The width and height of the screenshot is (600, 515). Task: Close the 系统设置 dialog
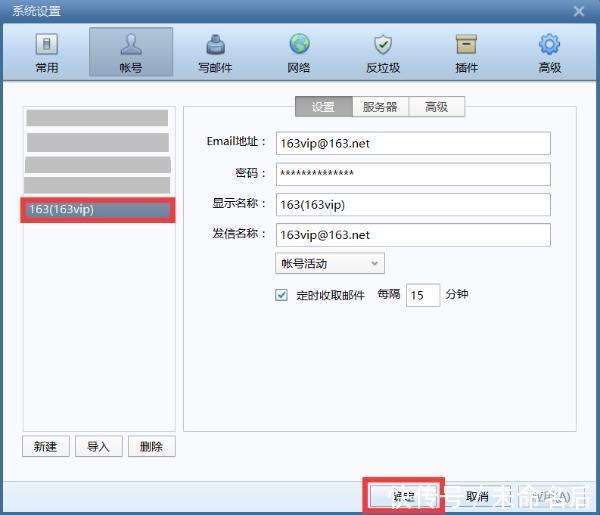[x=579, y=11]
